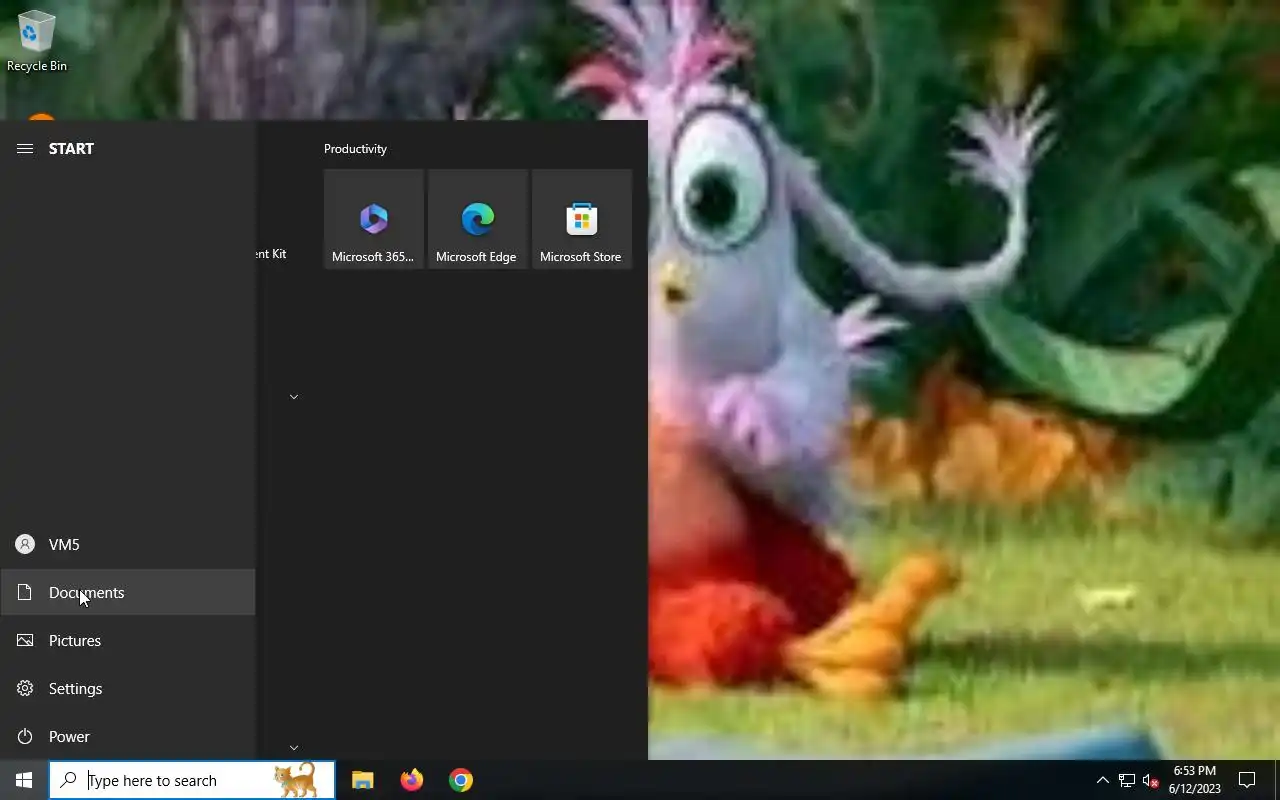The image size is (1280, 800).
Task: Click the Windows Start button
Action: click(x=24, y=780)
